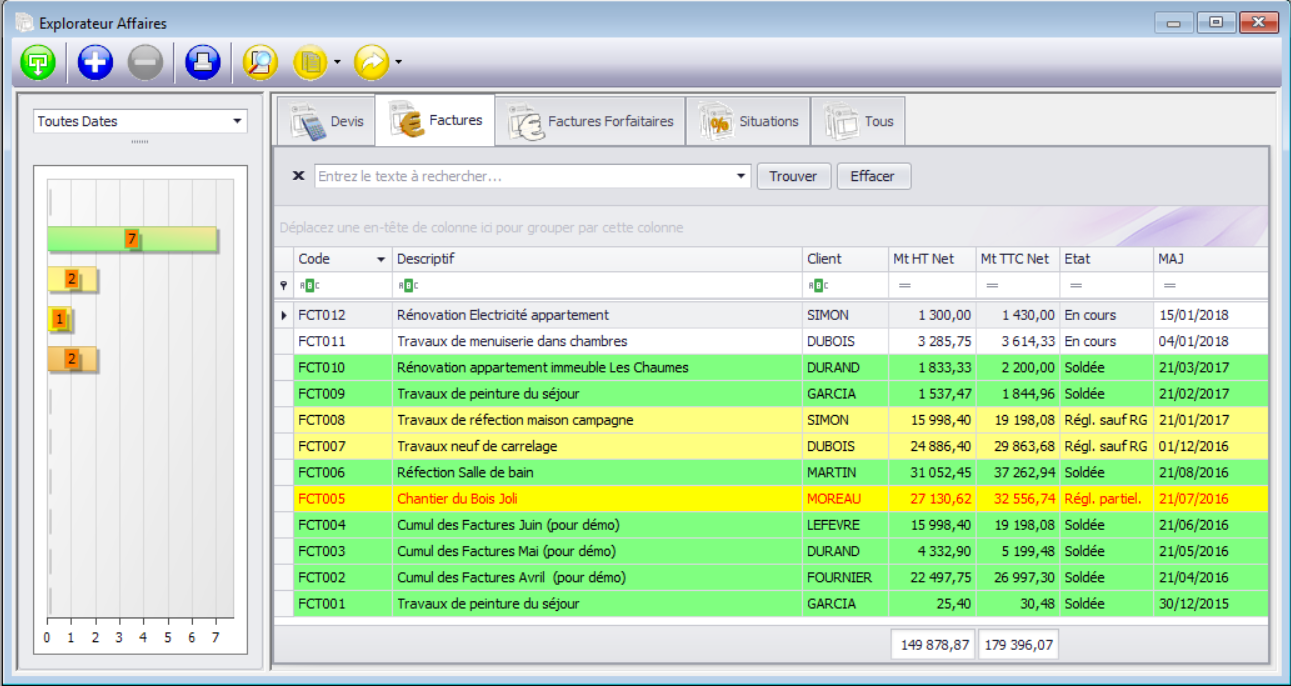This screenshot has height=686, width=1291.
Task: Click the yellow forward arrow icon
Action: click(x=372, y=63)
